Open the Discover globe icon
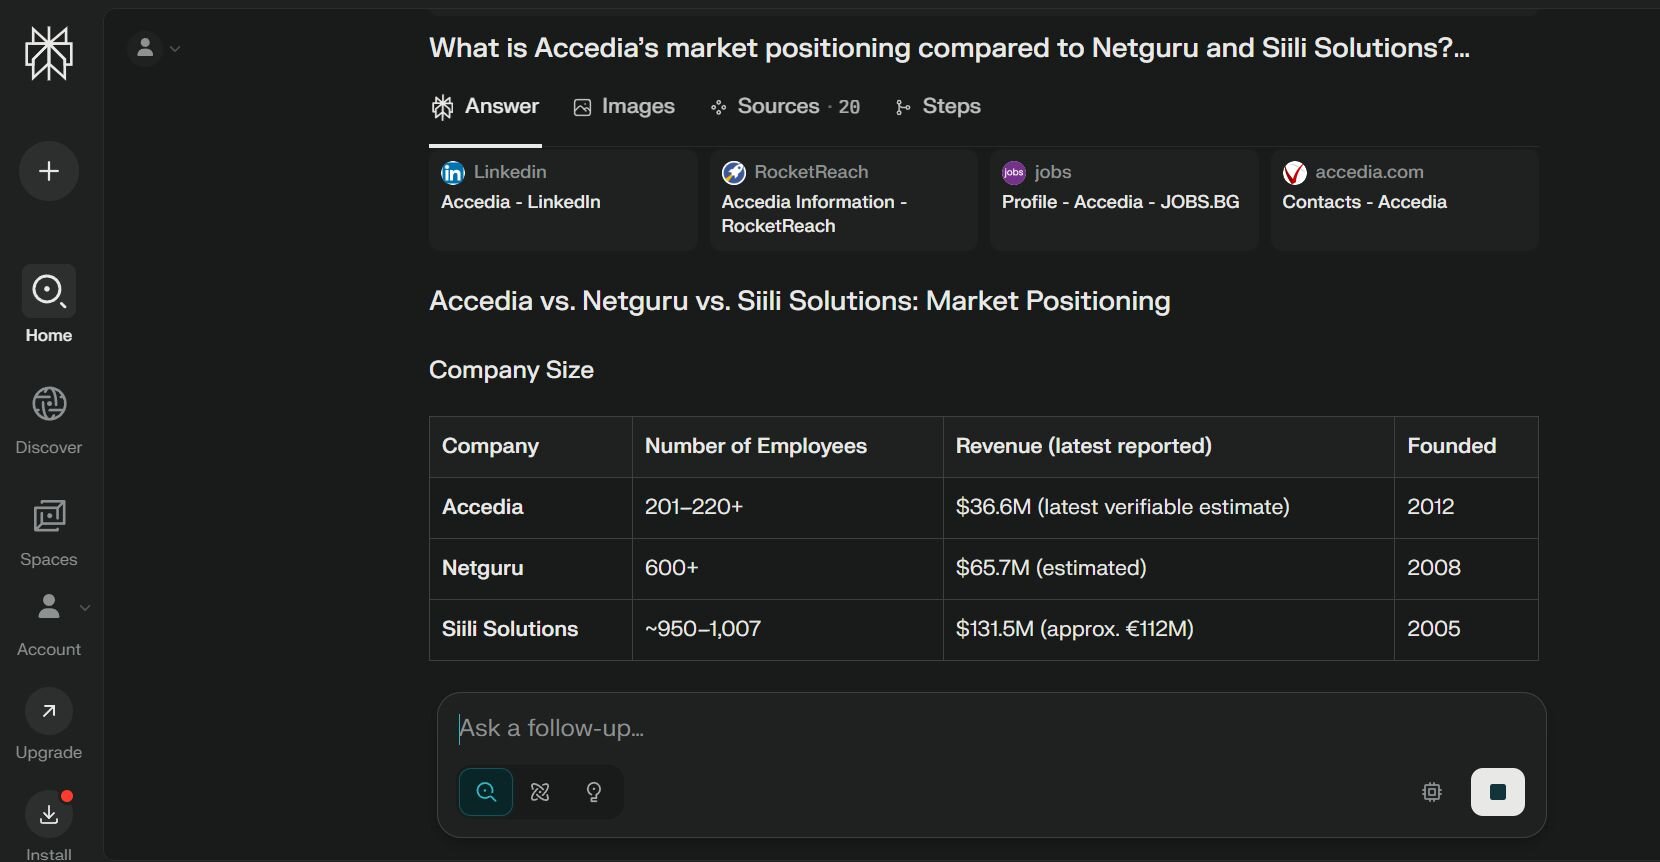The width and height of the screenshot is (1660, 862). [49, 405]
